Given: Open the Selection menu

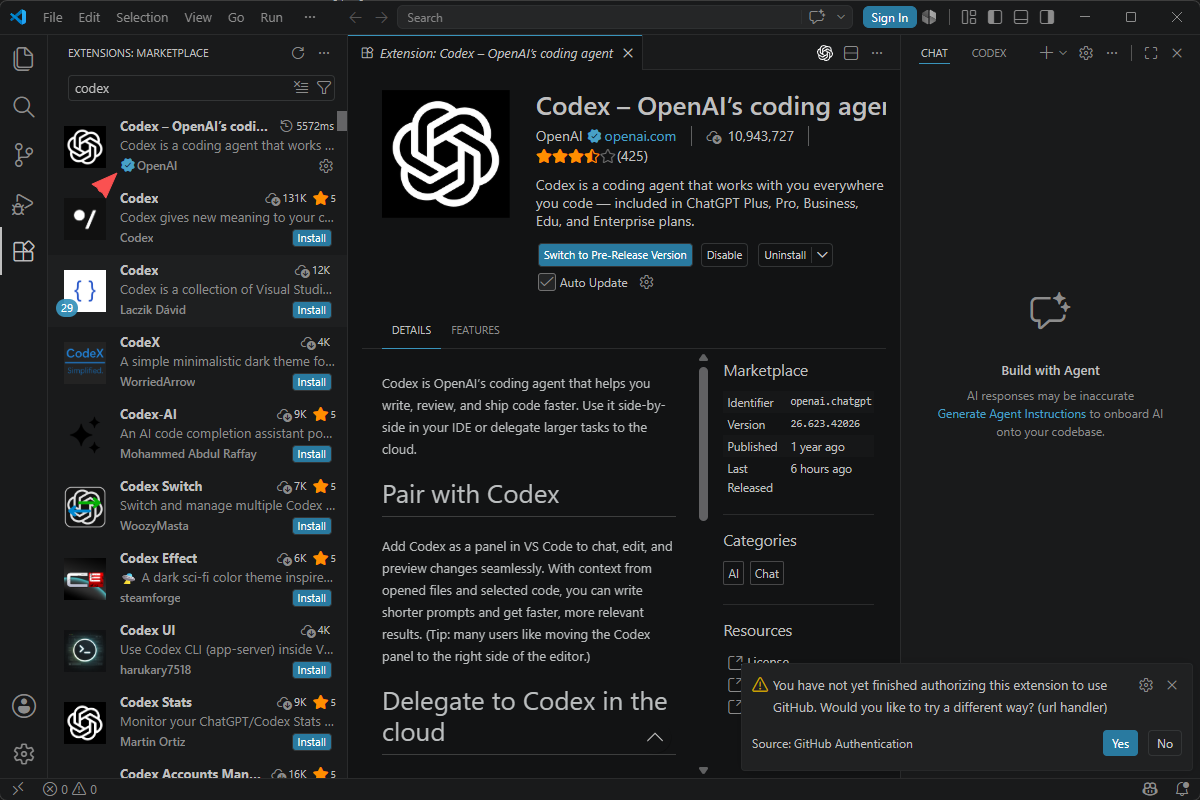Looking at the screenshot, I should [142, 18].
